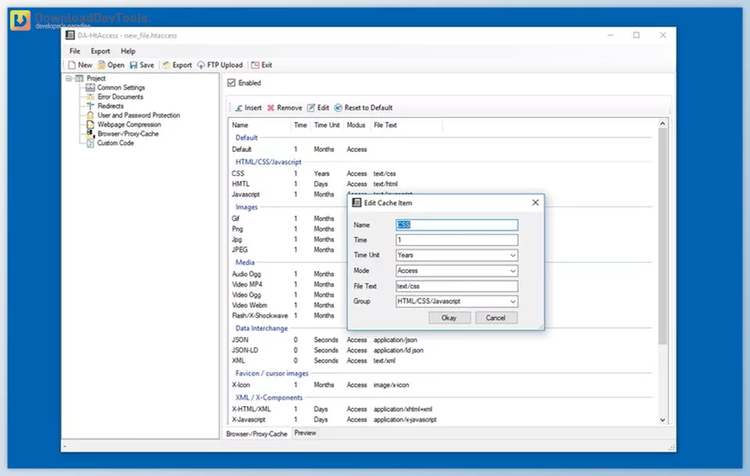Image resolution: width=750 pixels, height=476 pixels.
Task: Select Webpage Compression in the project tree
Action: coord(128,124)
